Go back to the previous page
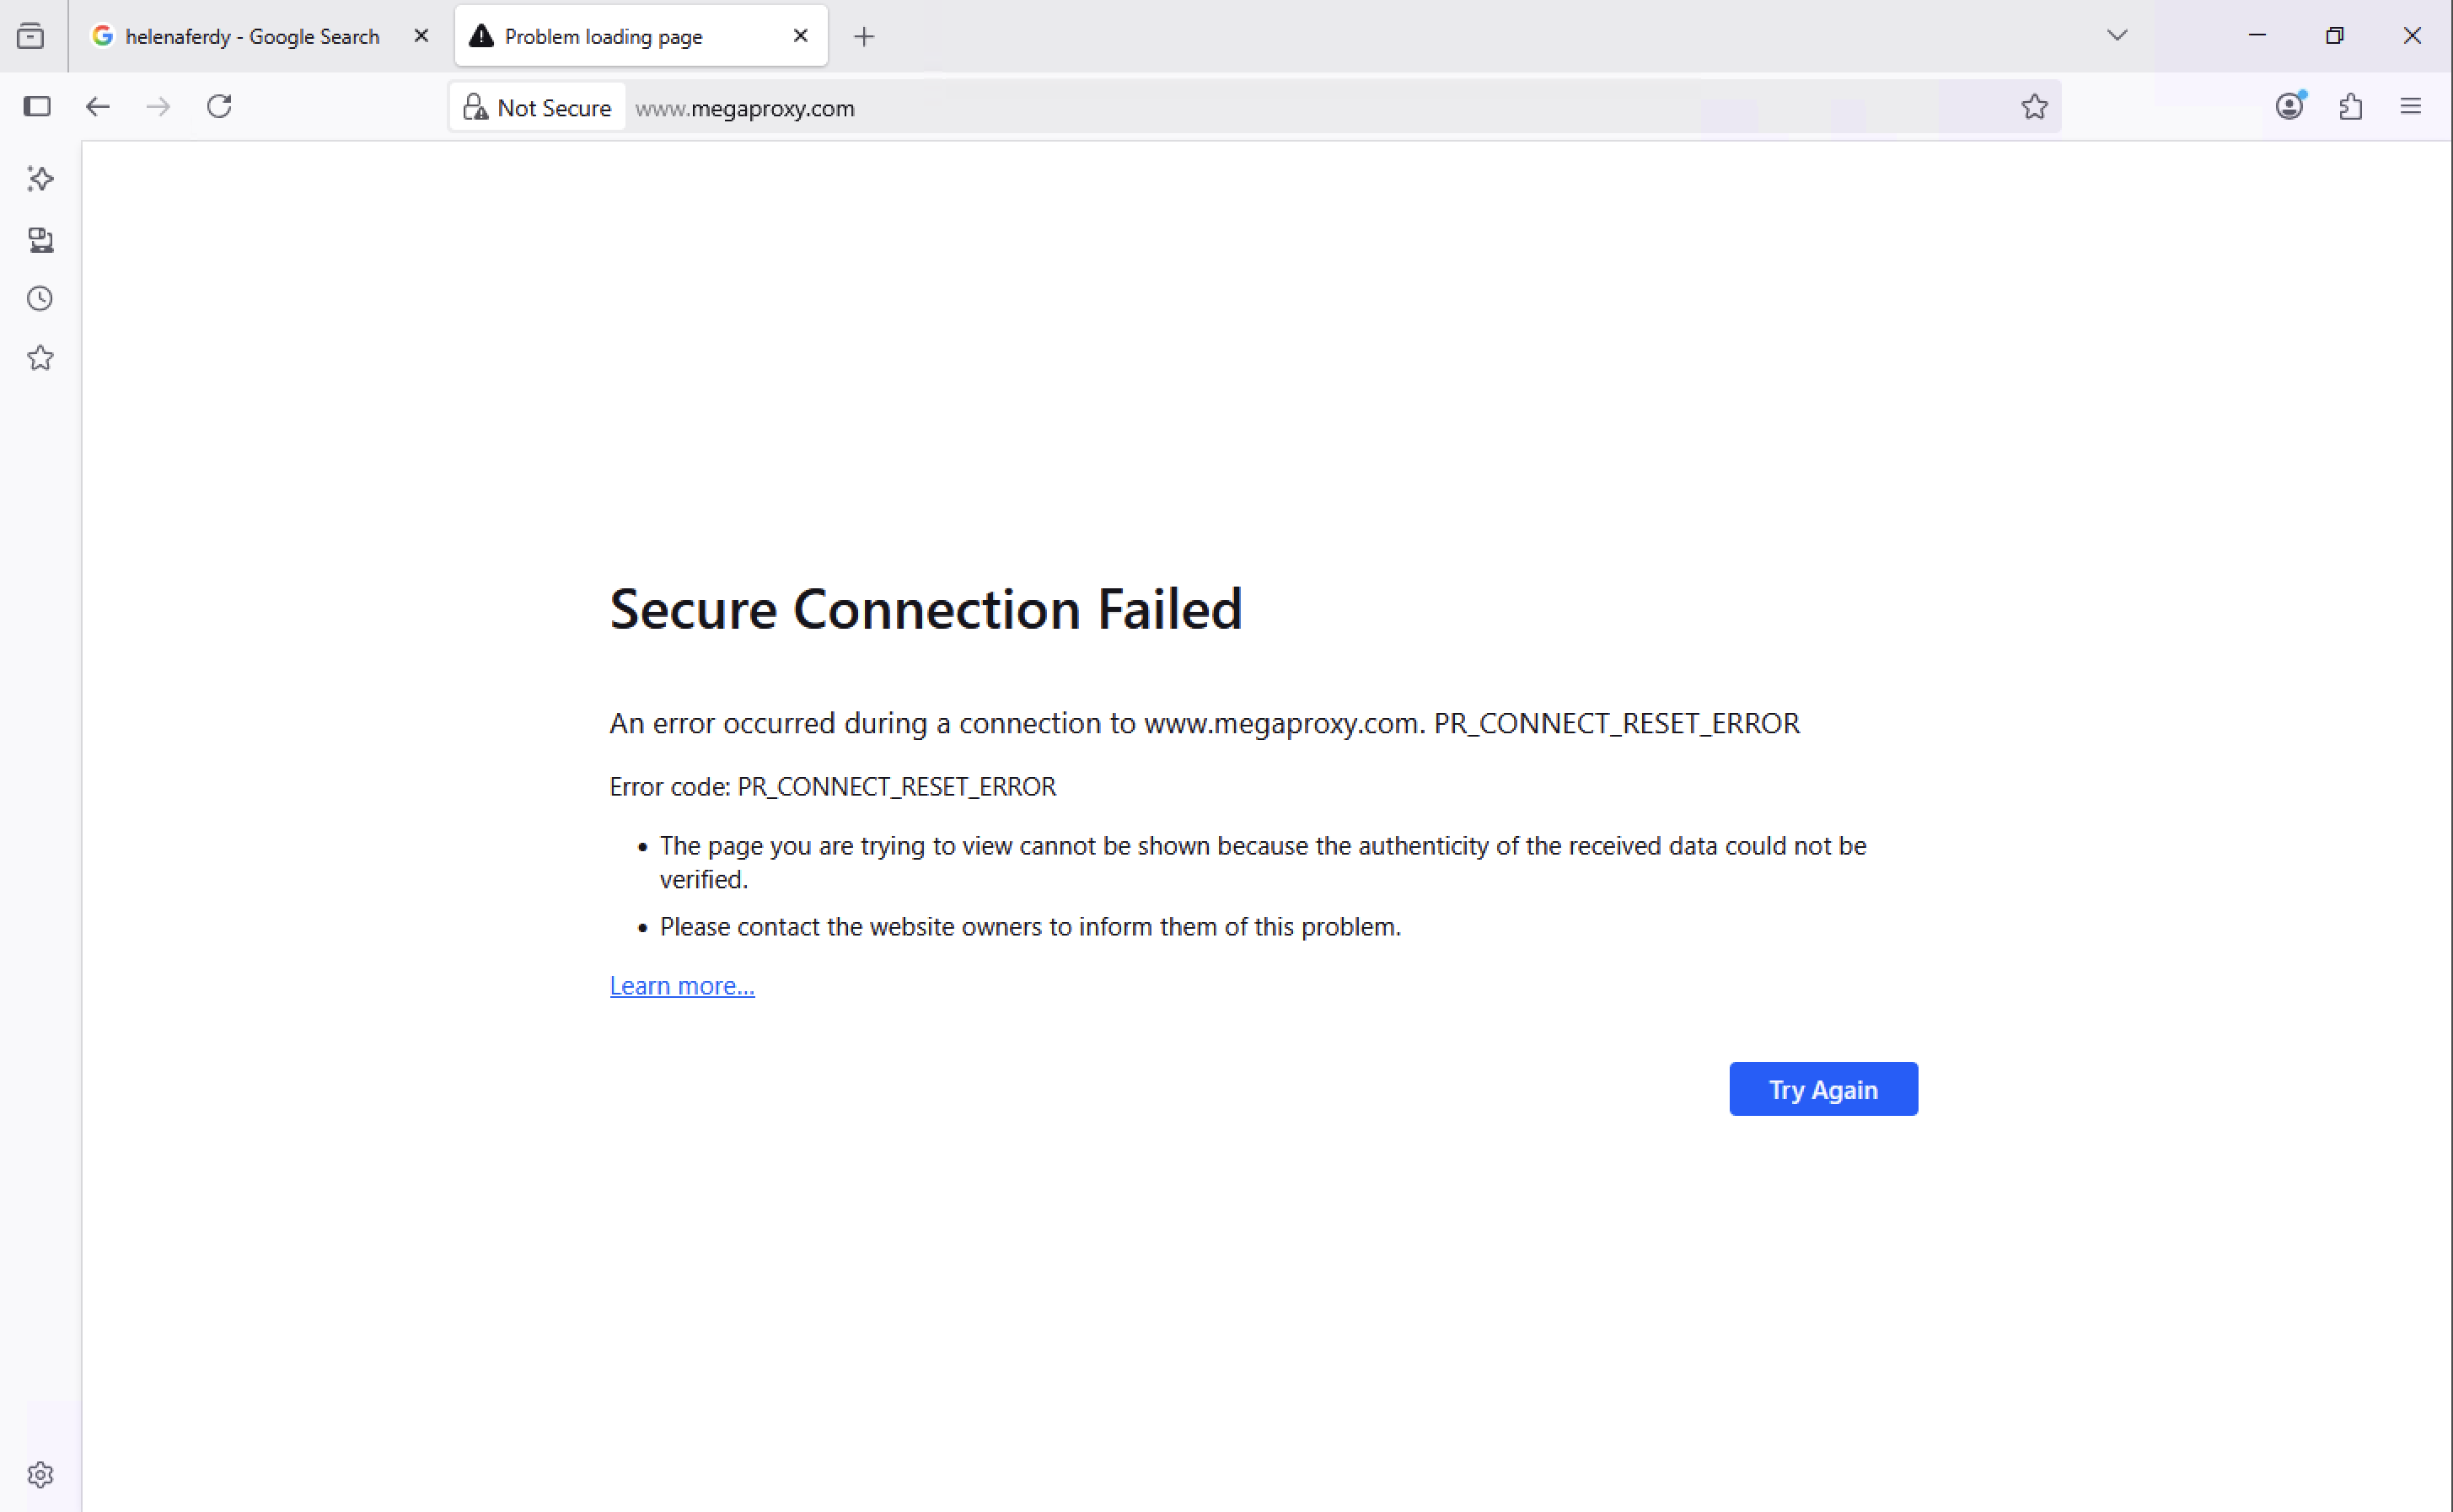 (97, 106)
